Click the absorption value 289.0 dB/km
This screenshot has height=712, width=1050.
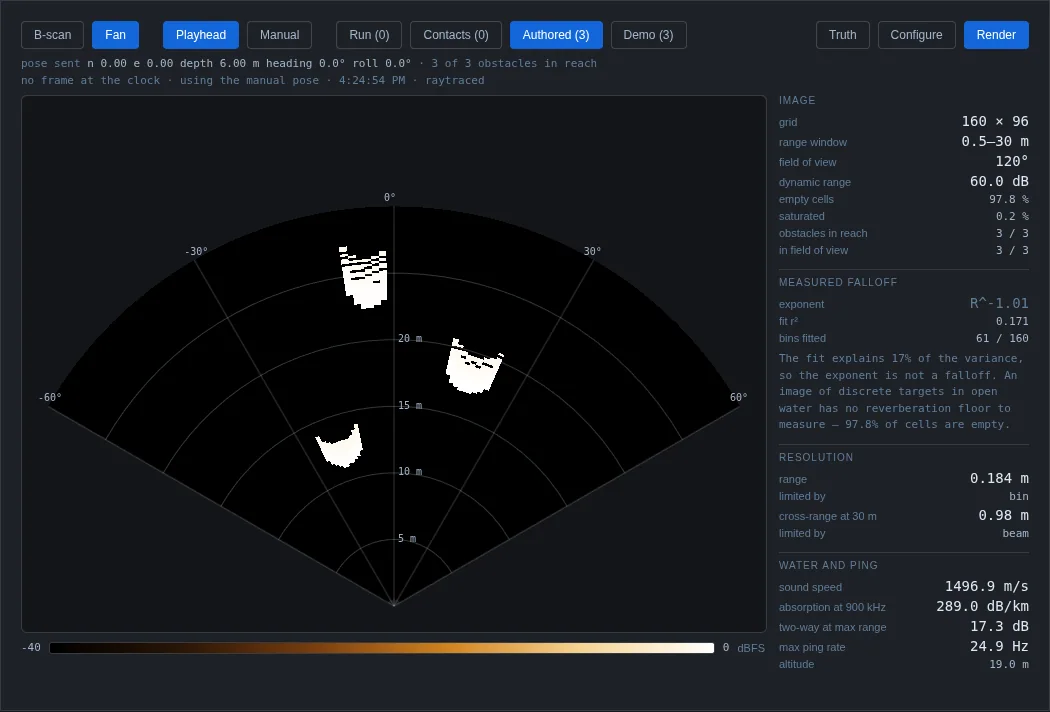pos(982,606)
